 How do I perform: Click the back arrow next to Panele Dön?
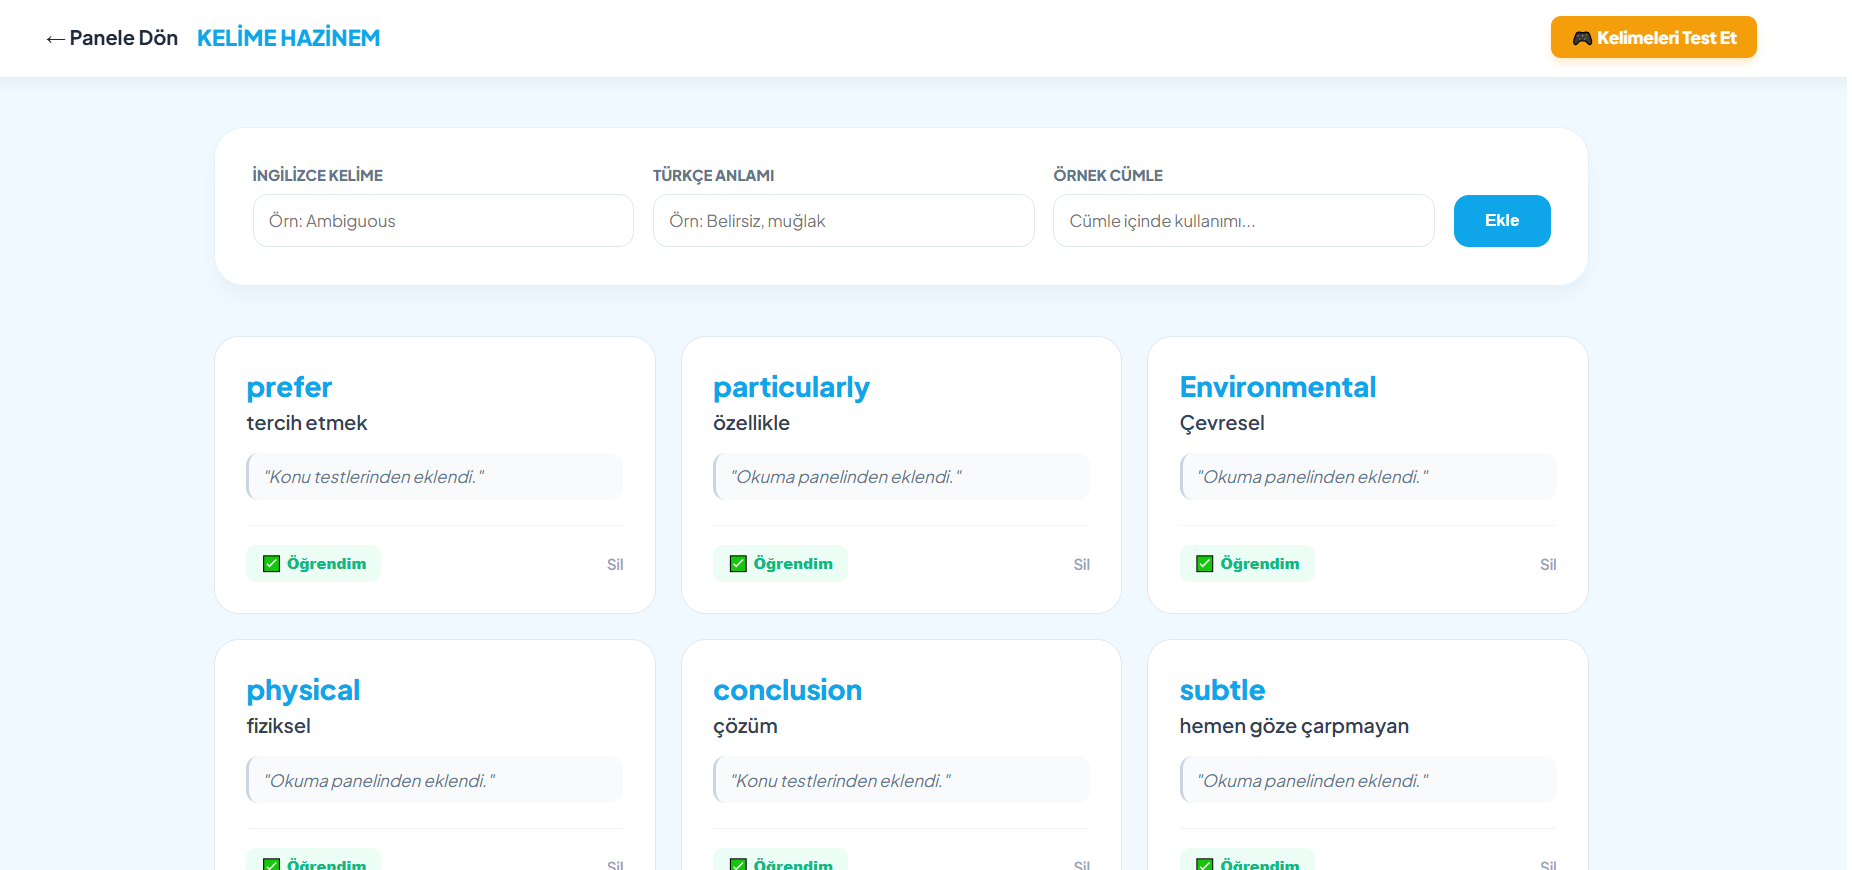click(x=55, y=39)
